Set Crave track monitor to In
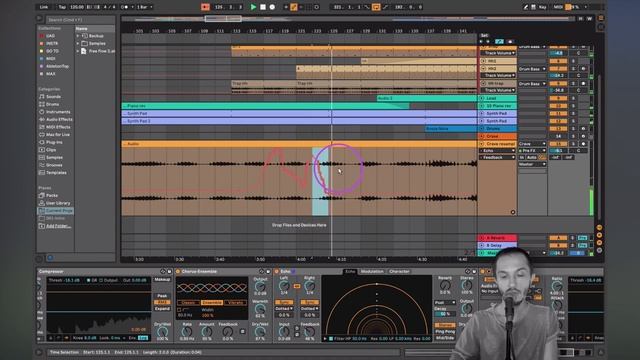640x360 pixels. click(522, 158)
